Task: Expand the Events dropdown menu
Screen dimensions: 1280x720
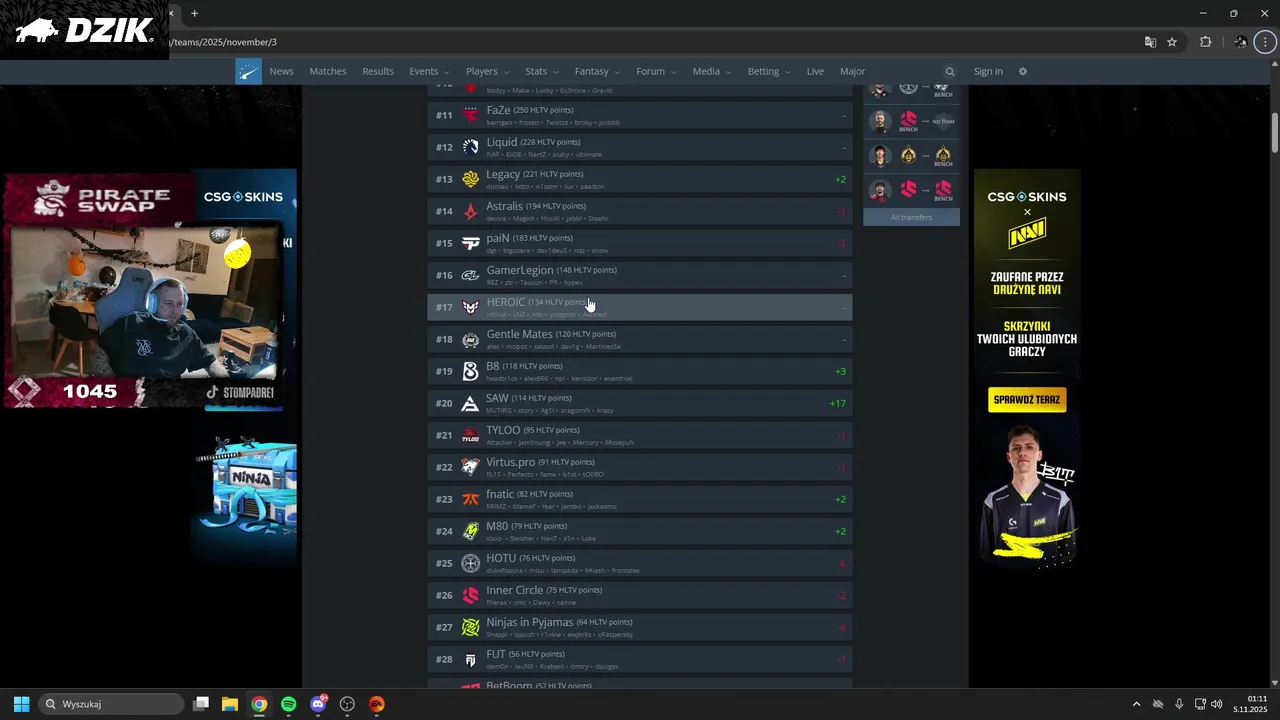Action: pyautogui.click(x=429, y=72)
